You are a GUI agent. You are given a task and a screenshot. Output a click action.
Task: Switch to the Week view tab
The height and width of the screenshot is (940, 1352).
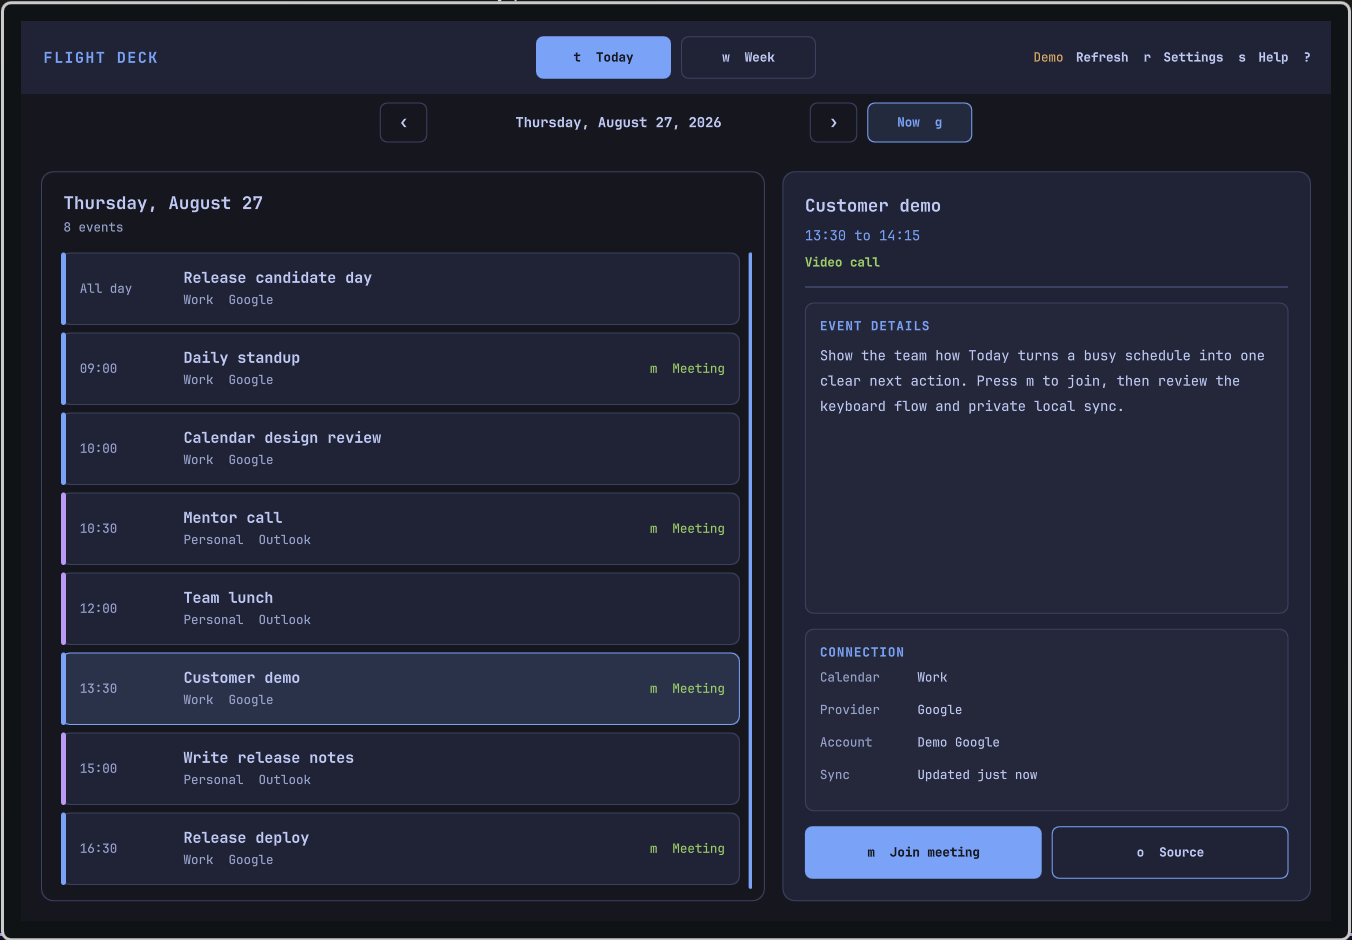(748, 57)
